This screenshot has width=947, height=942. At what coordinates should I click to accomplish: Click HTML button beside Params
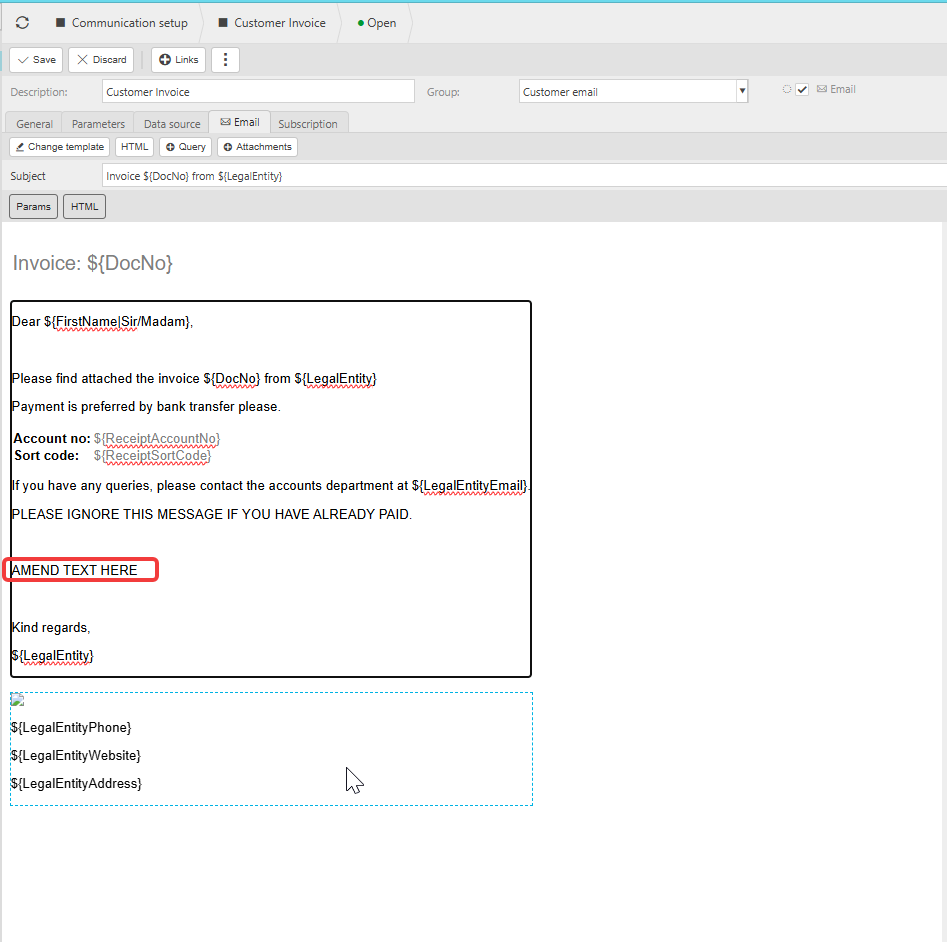pos(85,207)
